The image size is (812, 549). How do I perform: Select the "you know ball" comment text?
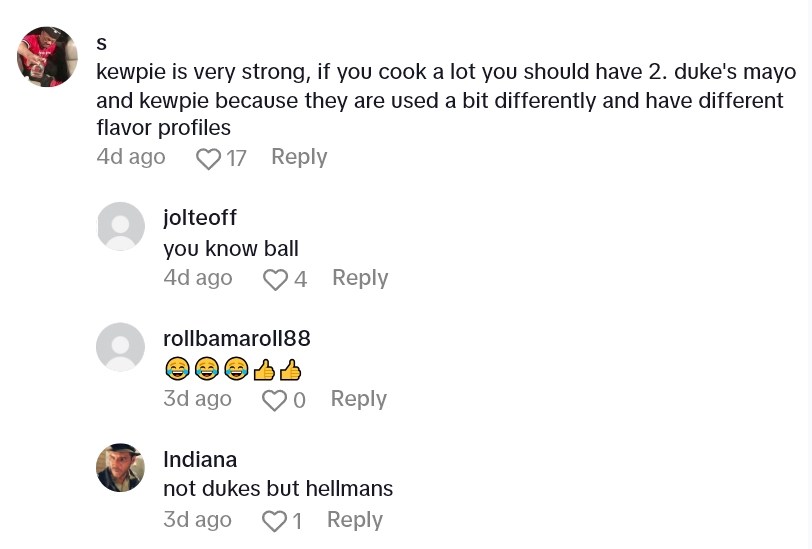tap(231, 249)
